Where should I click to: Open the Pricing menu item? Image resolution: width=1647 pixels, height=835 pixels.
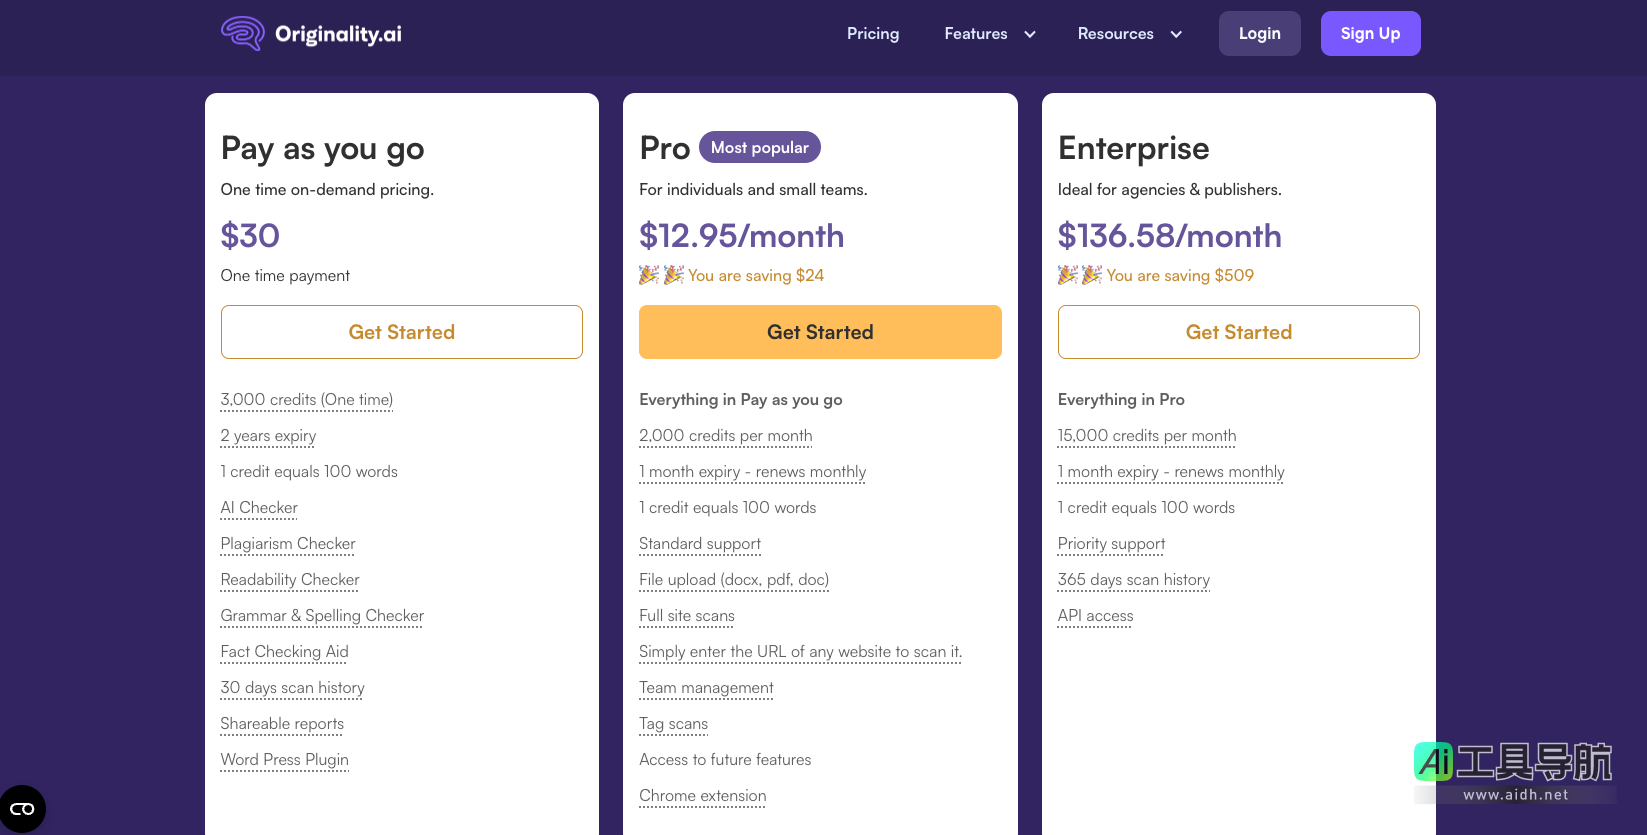(x=873, y=34)
